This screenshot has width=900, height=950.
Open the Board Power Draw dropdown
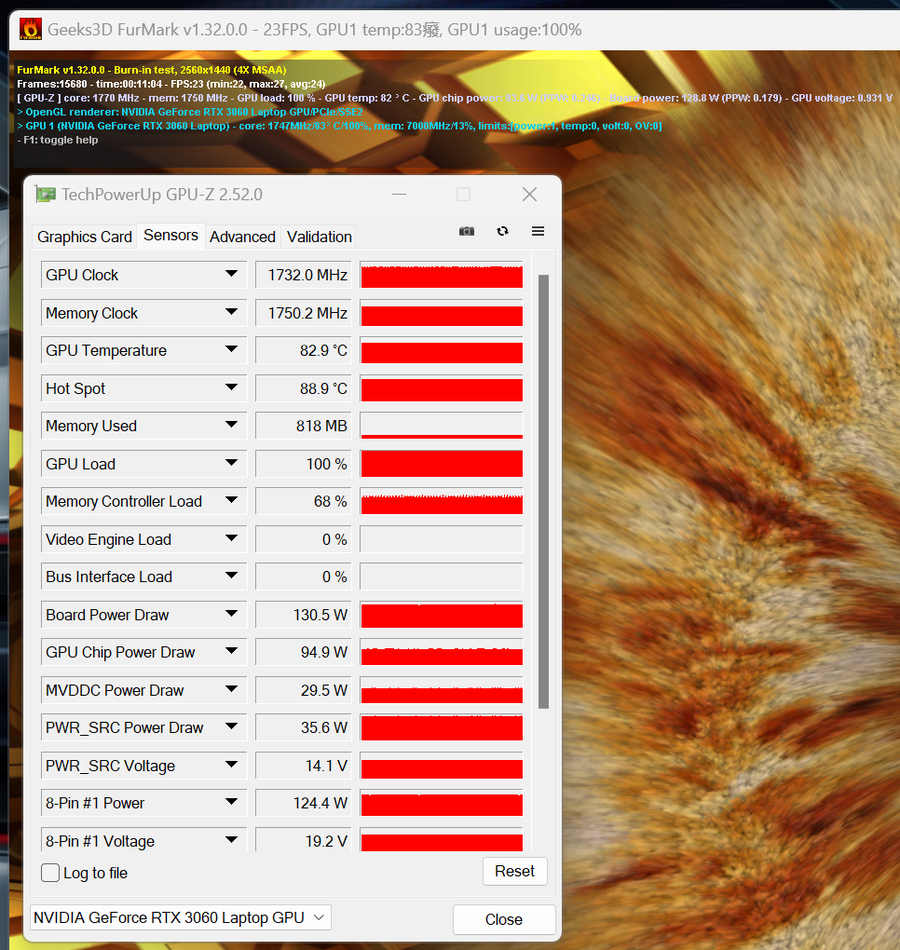[x=231, y=614]
